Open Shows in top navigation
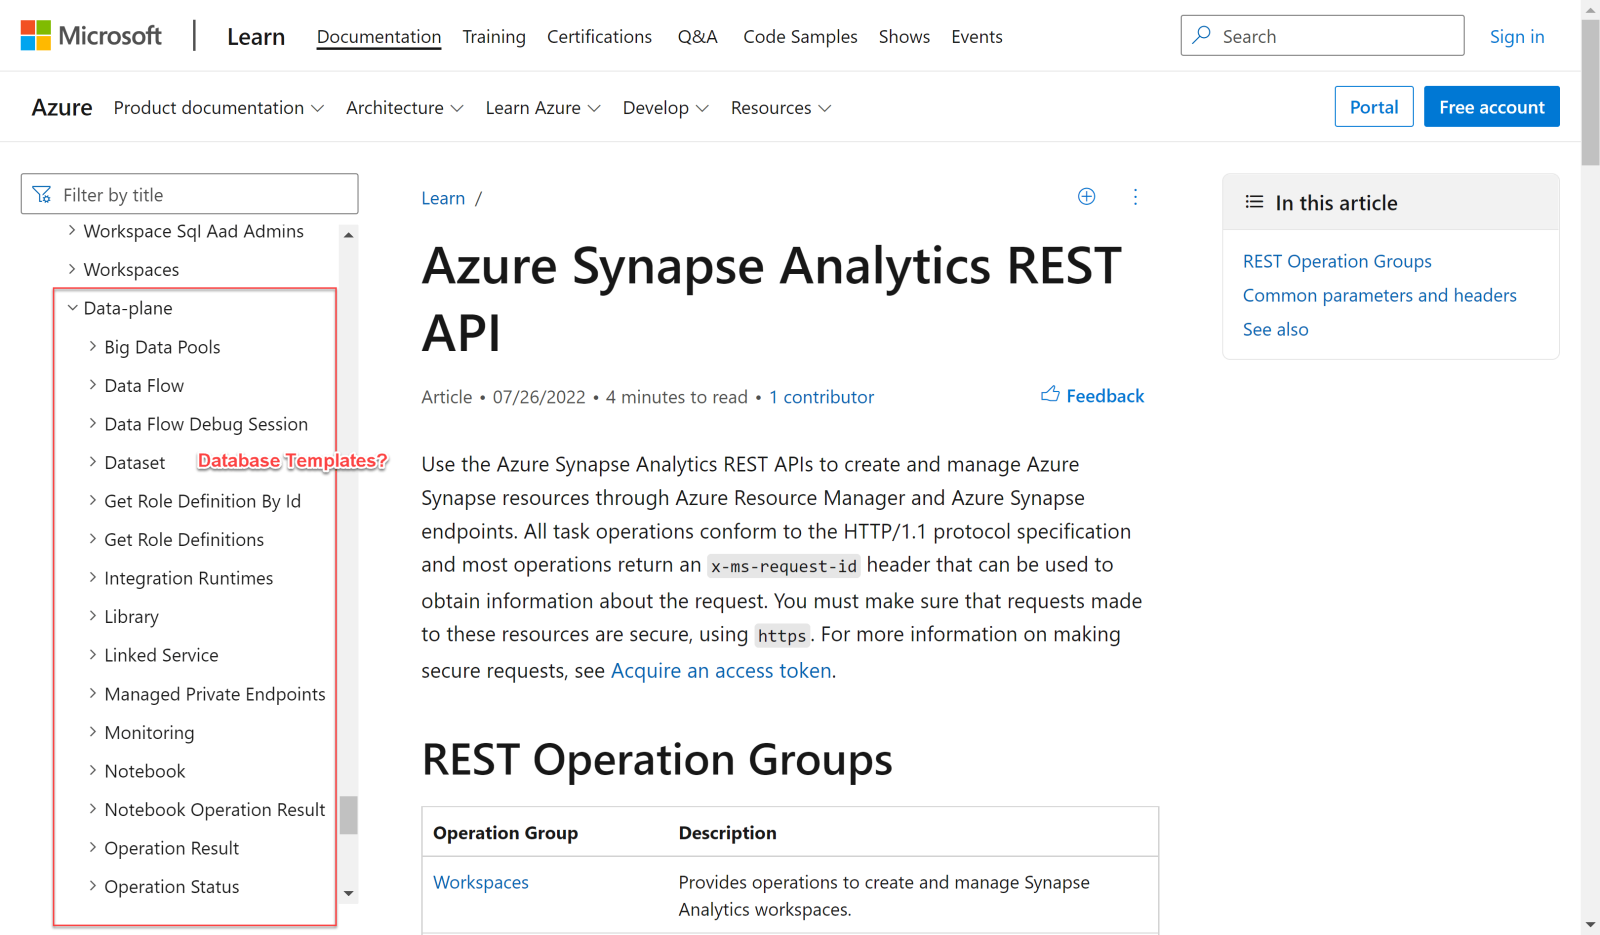 (904, 37)
